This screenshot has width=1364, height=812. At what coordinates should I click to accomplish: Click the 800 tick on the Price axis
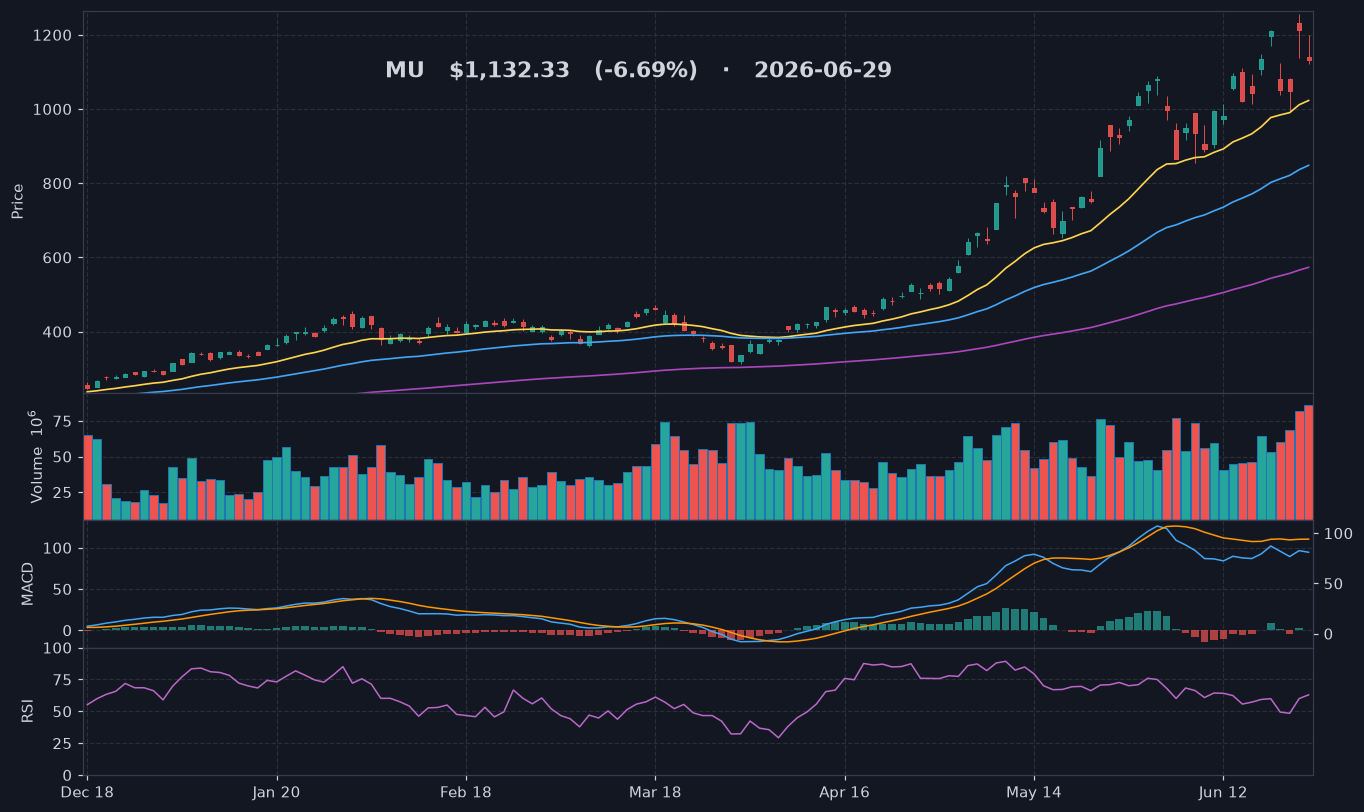point(57,184)
